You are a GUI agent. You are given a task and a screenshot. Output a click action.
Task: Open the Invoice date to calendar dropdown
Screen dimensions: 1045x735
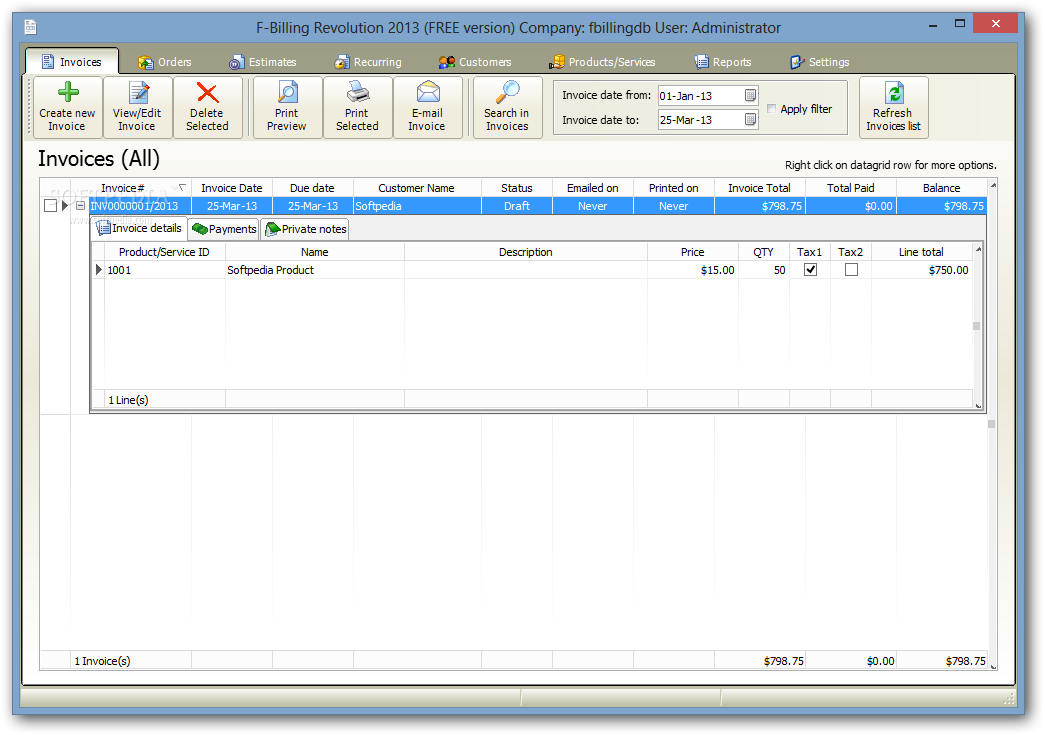click(750, 120)
